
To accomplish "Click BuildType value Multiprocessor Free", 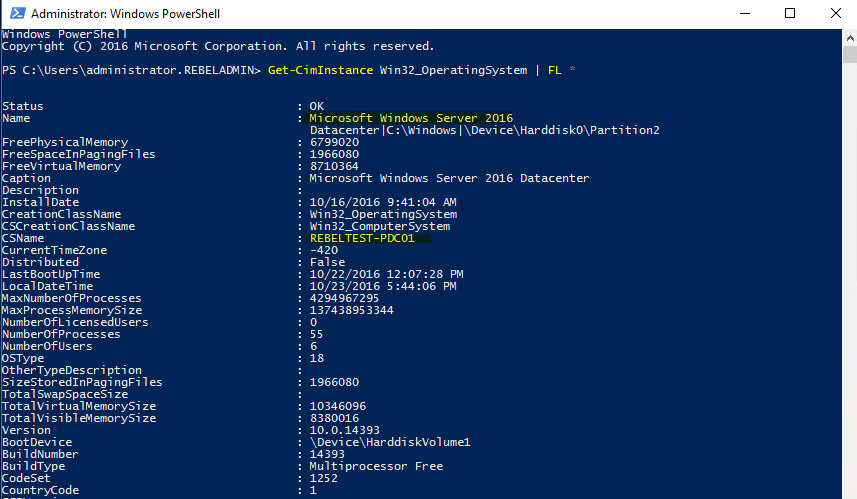I will (377, 467).
